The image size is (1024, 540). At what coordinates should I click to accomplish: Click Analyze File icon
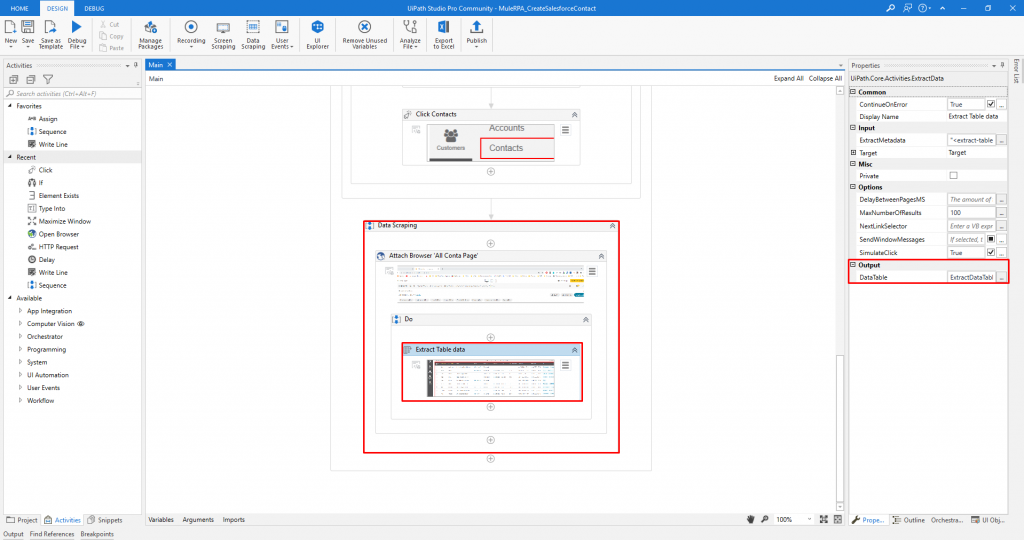(410, 27)
